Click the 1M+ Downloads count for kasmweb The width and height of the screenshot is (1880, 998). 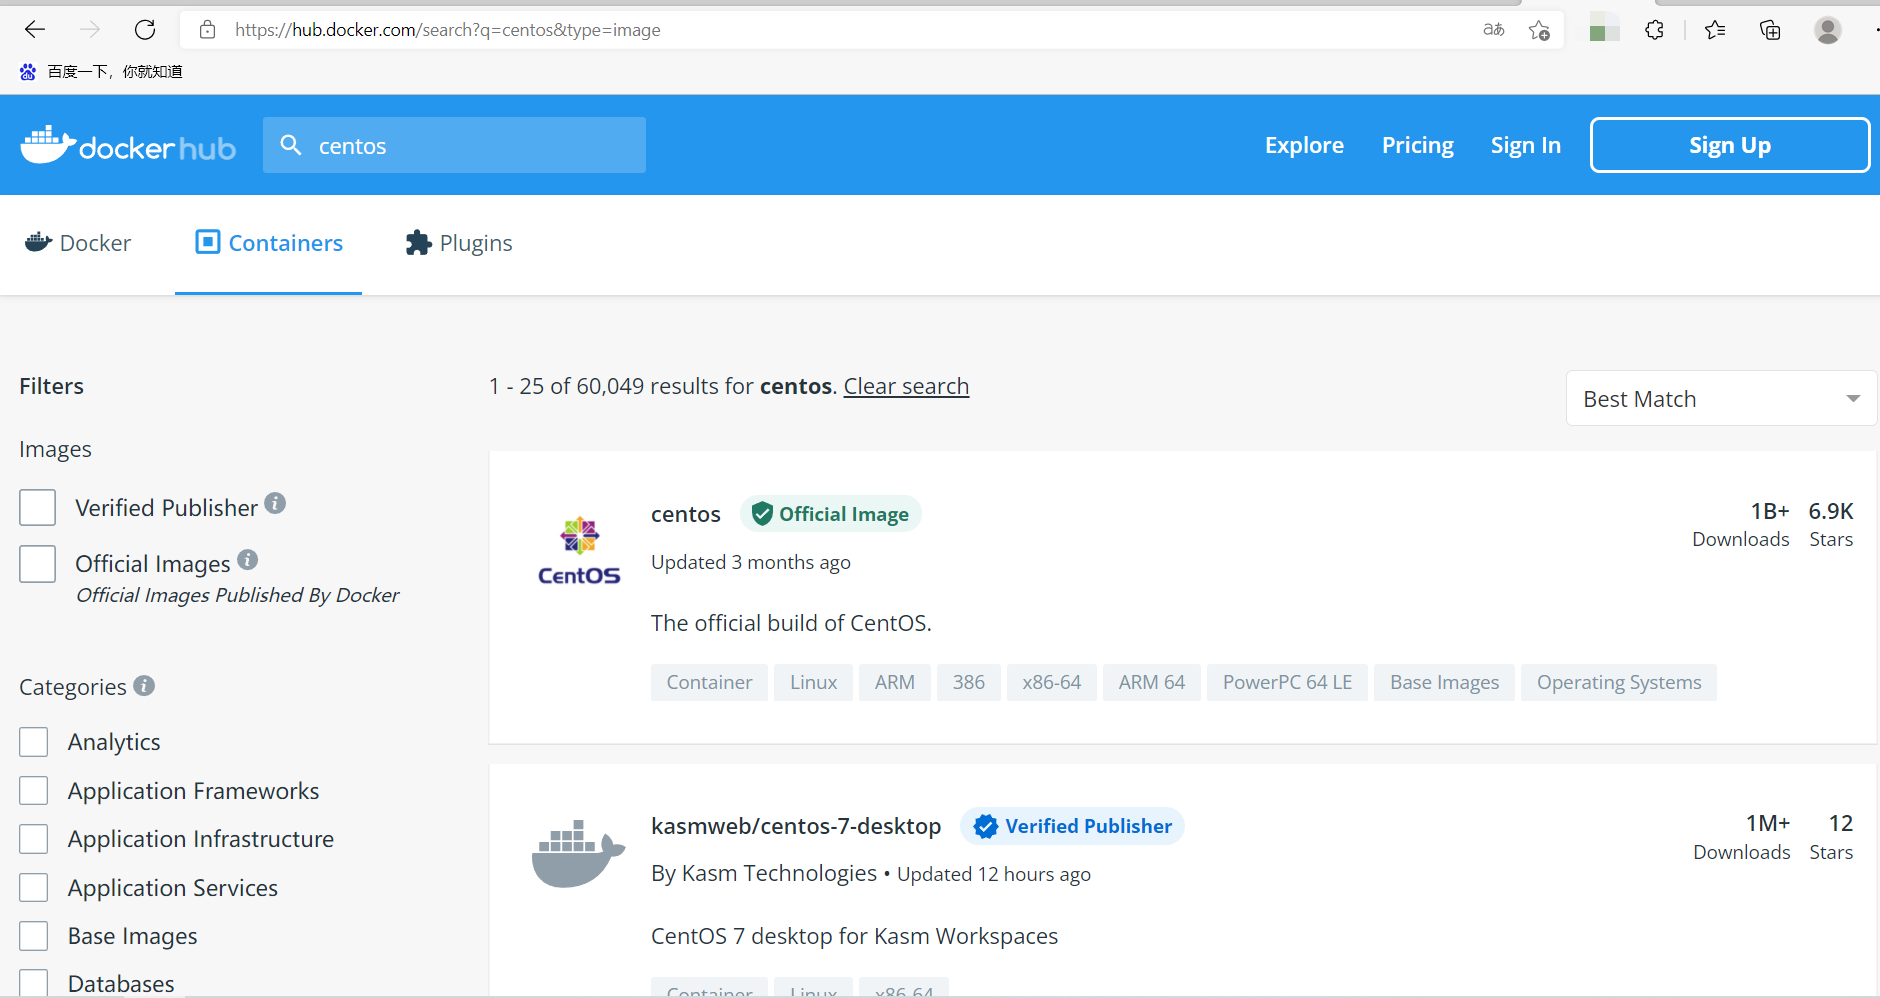click(x=1742, y=837)
